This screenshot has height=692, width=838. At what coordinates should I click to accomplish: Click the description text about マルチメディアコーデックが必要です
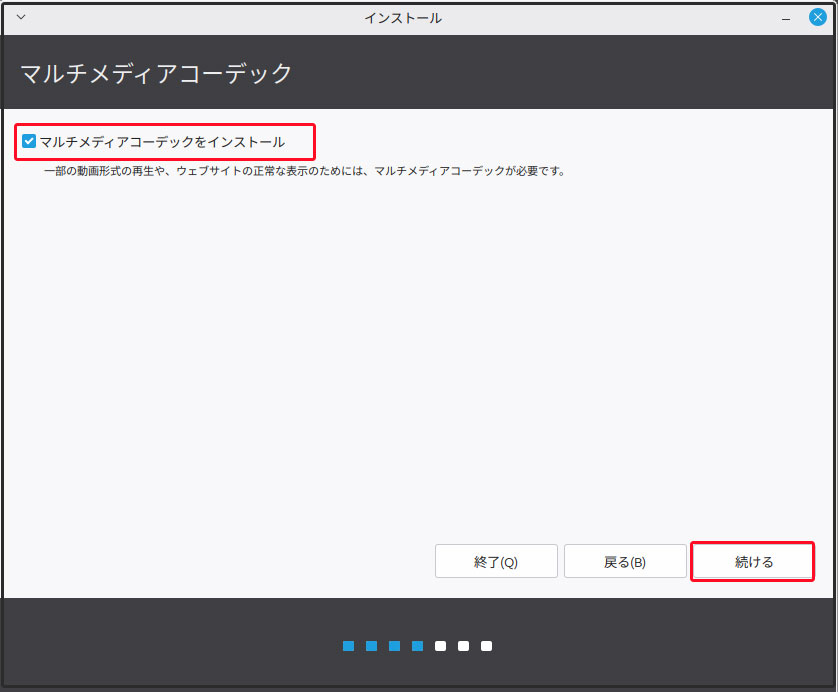(x=305, y=172)
